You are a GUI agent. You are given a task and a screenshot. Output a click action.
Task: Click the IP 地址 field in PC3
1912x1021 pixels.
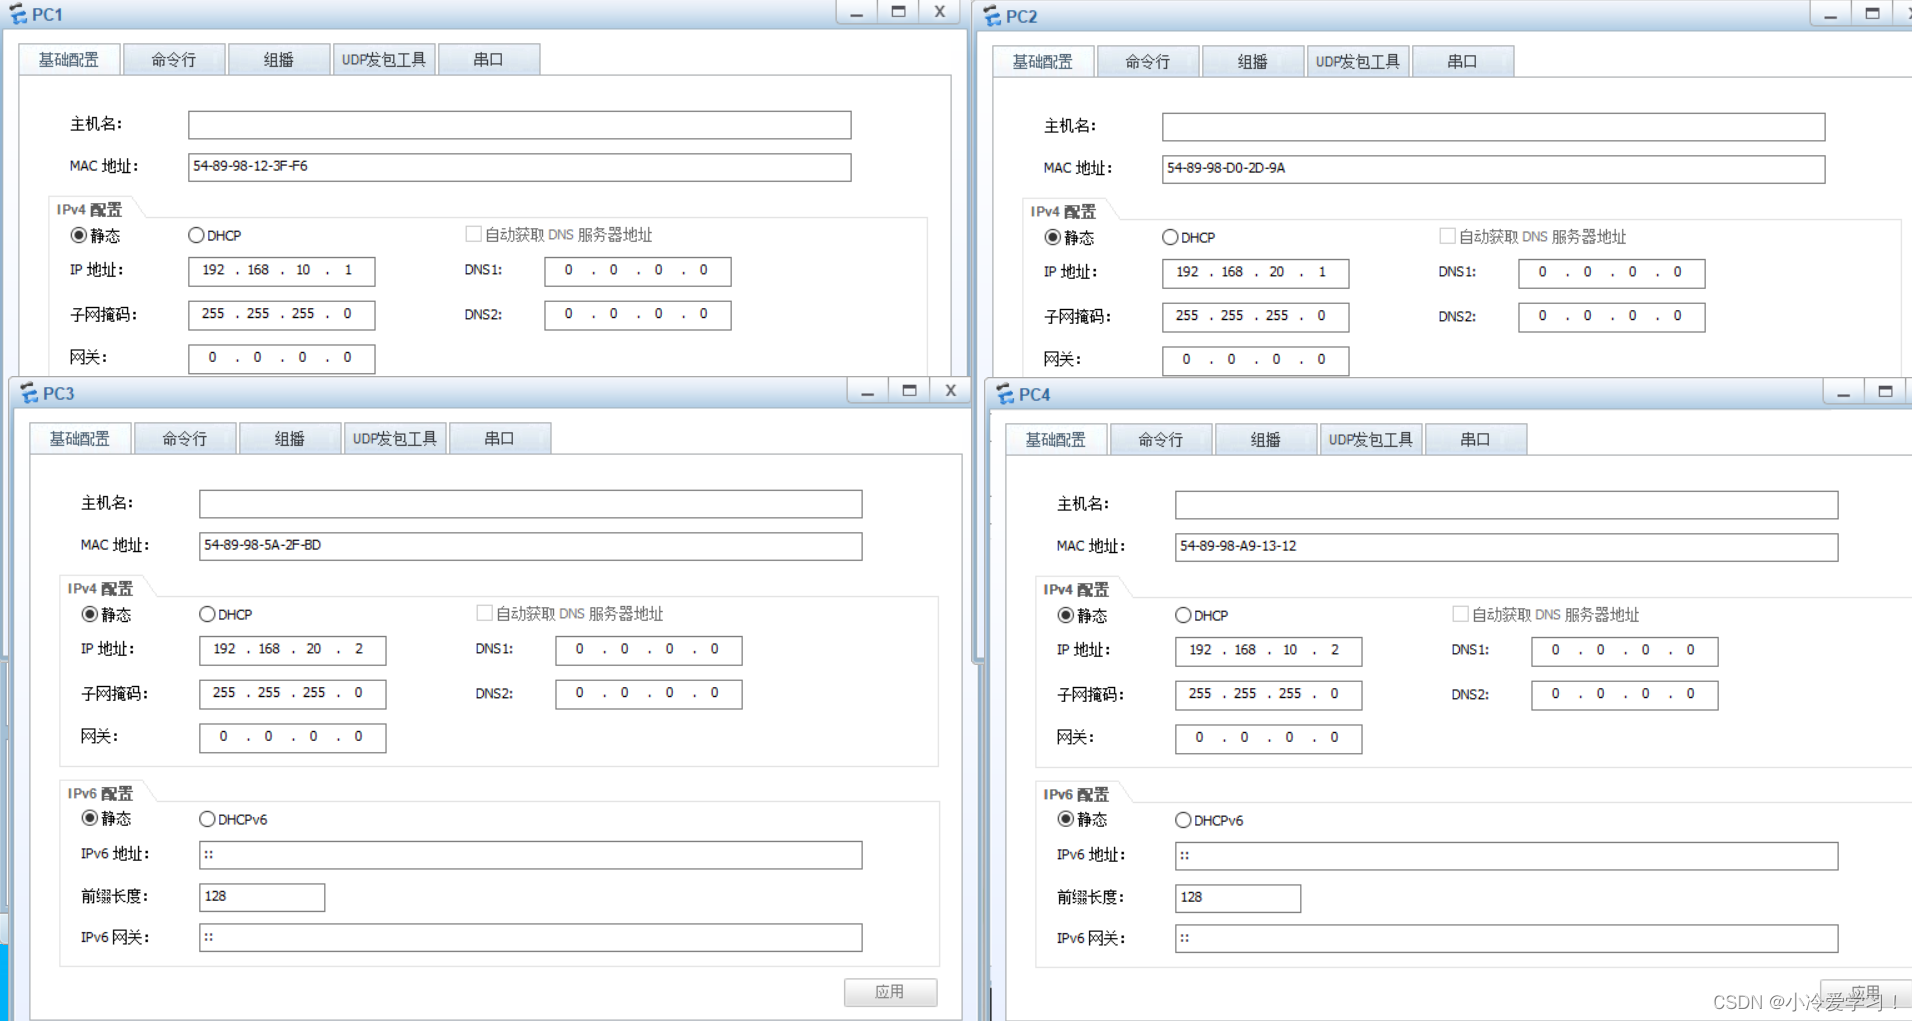pyautogui.click(x=293, y=649)
